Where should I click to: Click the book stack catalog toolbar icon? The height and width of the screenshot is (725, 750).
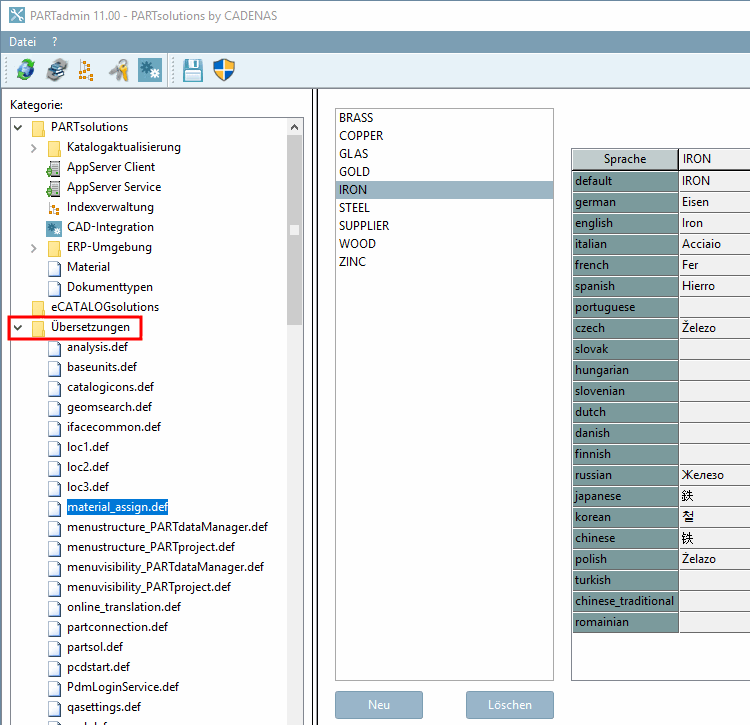click(x=56, y=69)
